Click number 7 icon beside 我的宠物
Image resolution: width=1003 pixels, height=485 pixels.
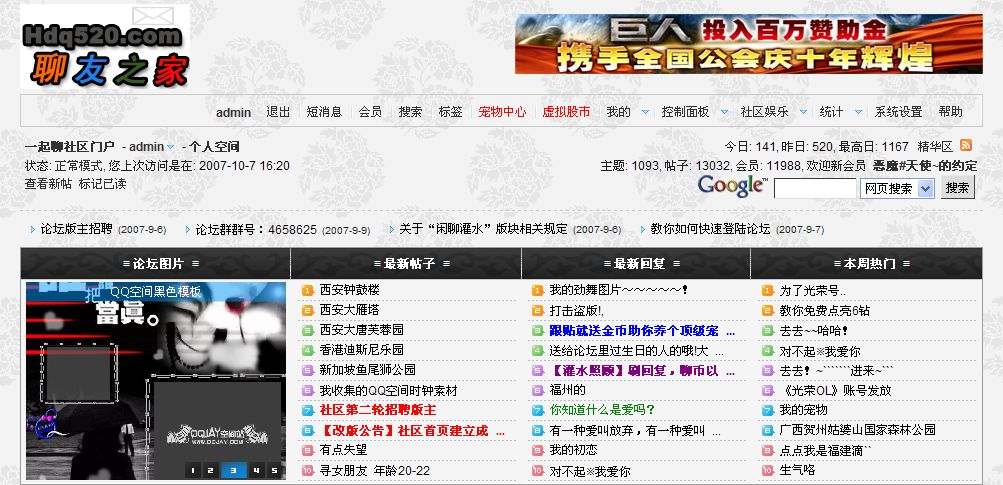[768, 410]
